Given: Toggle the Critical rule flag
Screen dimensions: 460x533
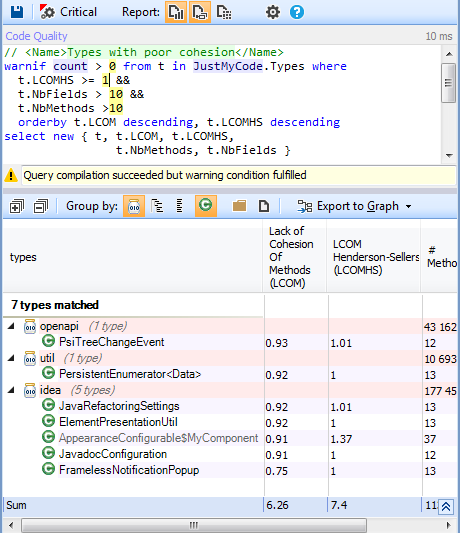Looking at the screenshot, I should pos(68,12).
